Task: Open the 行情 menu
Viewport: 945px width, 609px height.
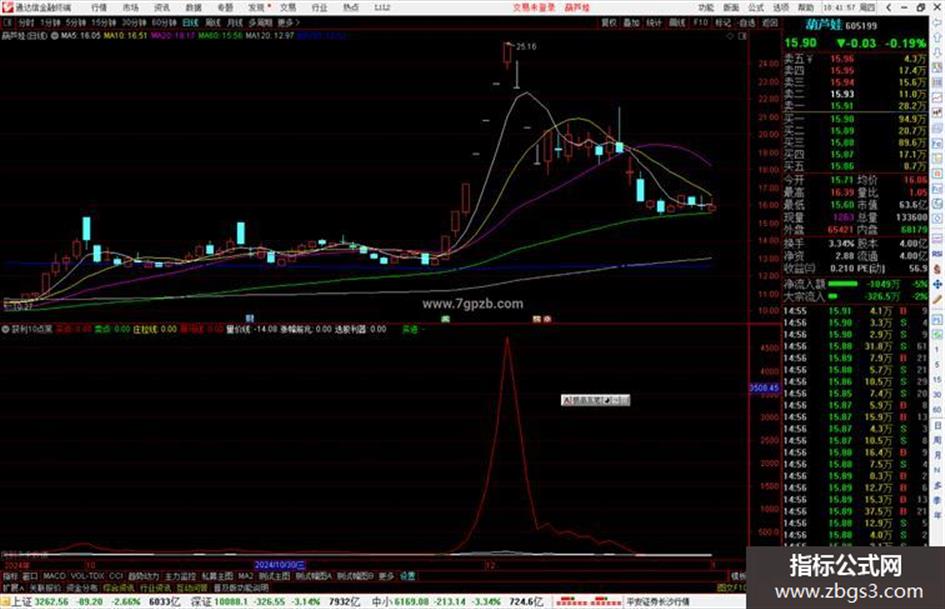Action: 99,7
